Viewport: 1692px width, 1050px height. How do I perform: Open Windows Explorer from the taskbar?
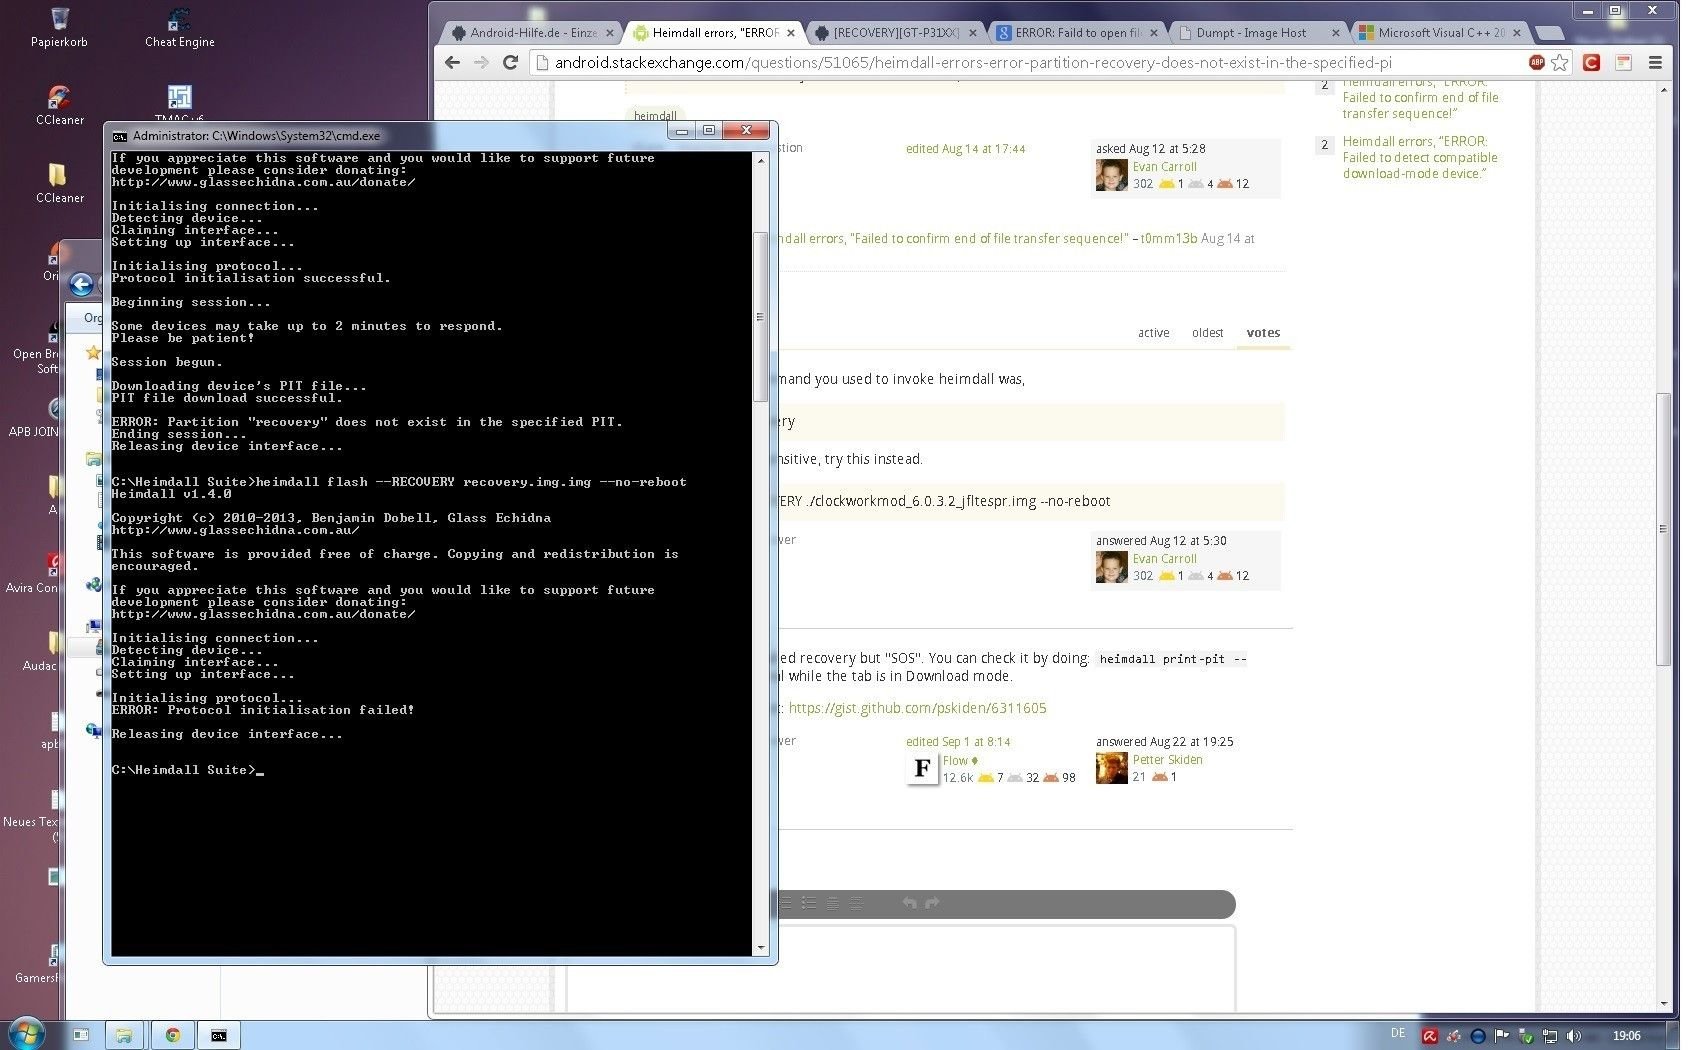124,1035
